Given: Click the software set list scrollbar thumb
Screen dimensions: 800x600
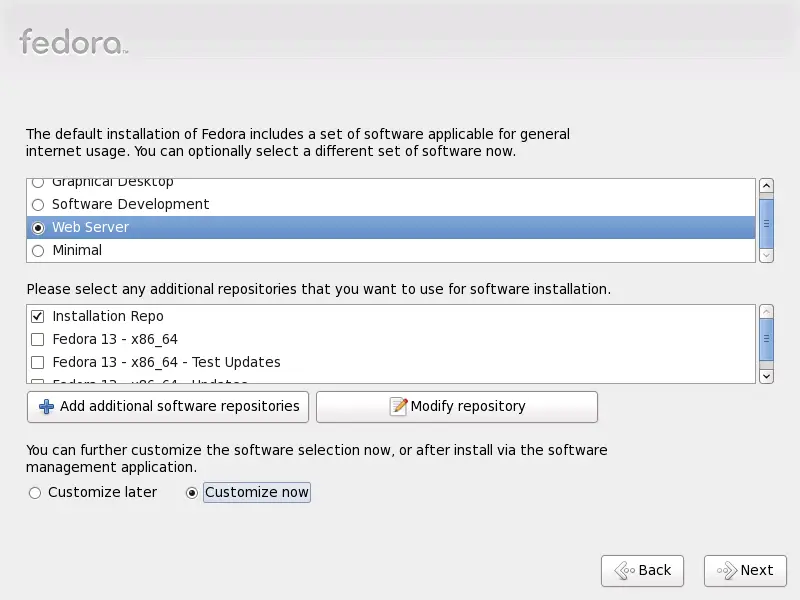Looking at the screenshot, I should [766, 223].
